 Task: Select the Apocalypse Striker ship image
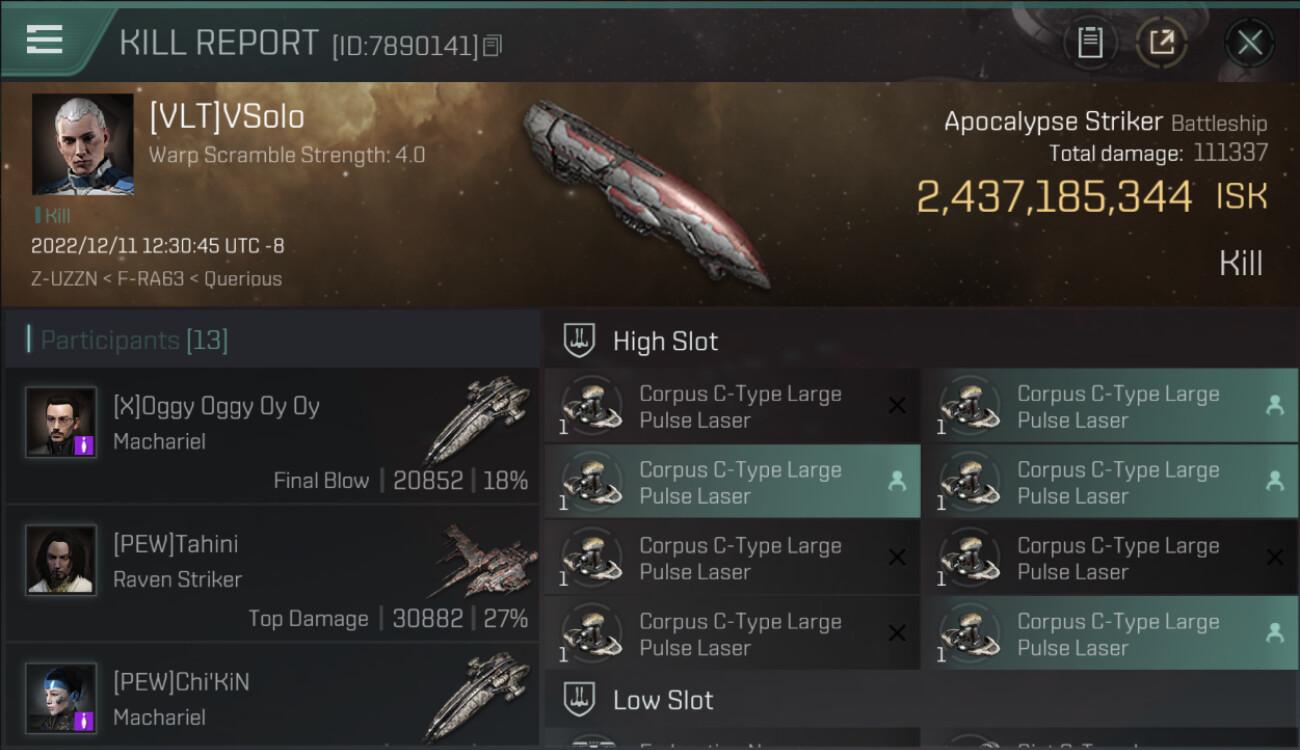tap(645, 190)
